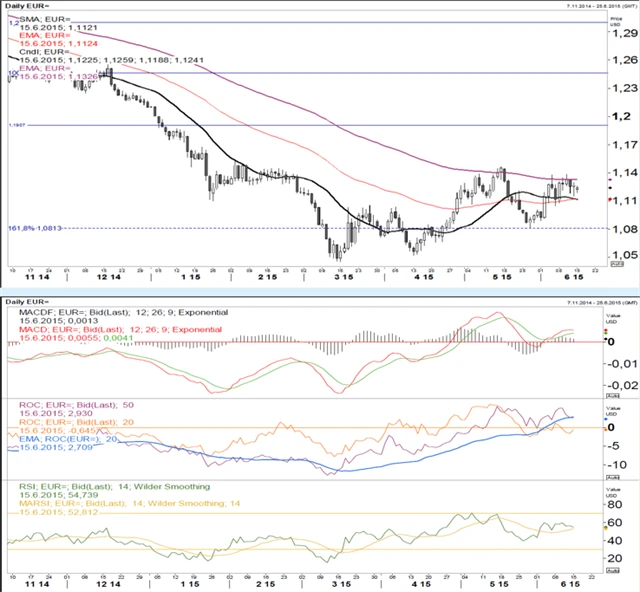
Task: Select the 'Cndl; EUR=' candlestick legend label
Action: (x=44, y=52)
